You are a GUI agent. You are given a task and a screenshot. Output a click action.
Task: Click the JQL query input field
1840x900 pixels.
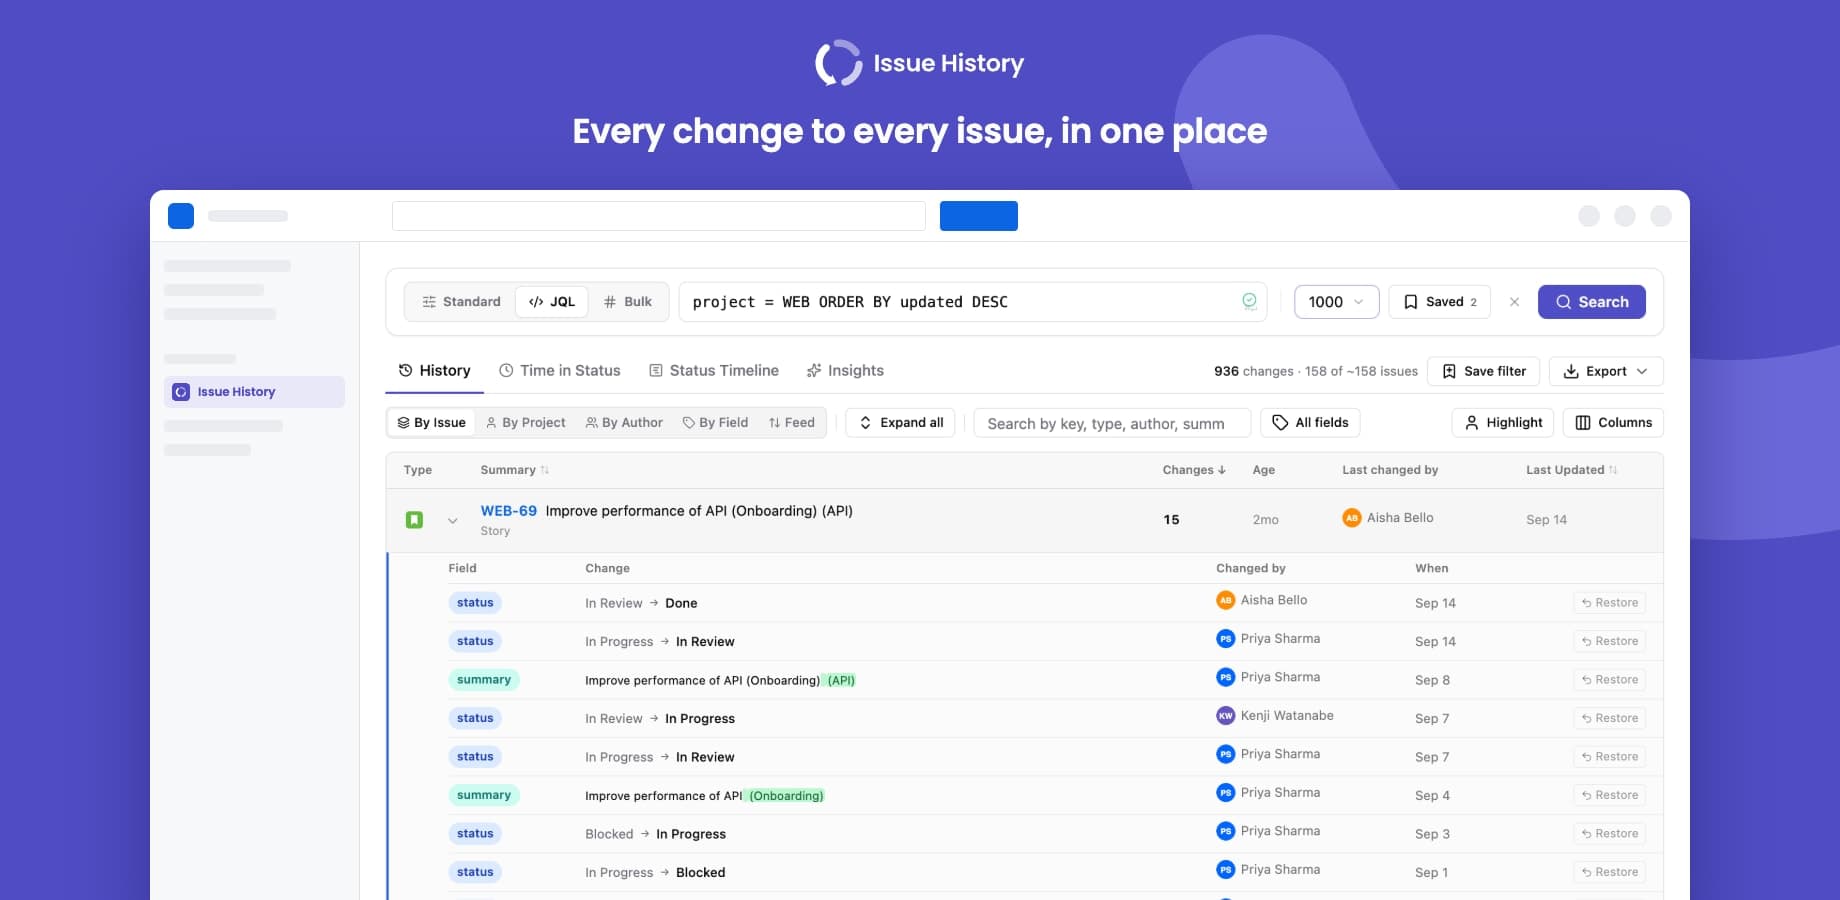coord(973,302)
